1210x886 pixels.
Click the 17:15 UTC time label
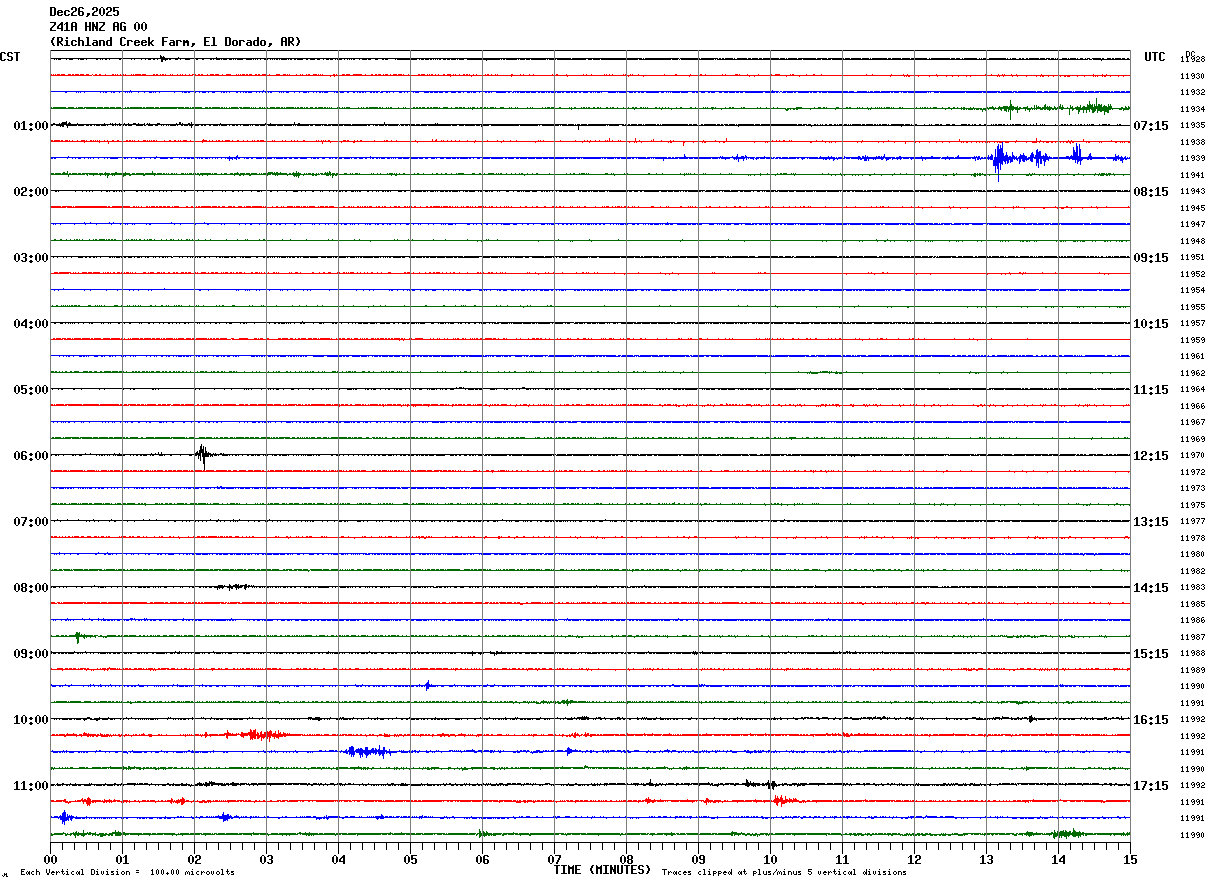click(x=1151, y=786)
